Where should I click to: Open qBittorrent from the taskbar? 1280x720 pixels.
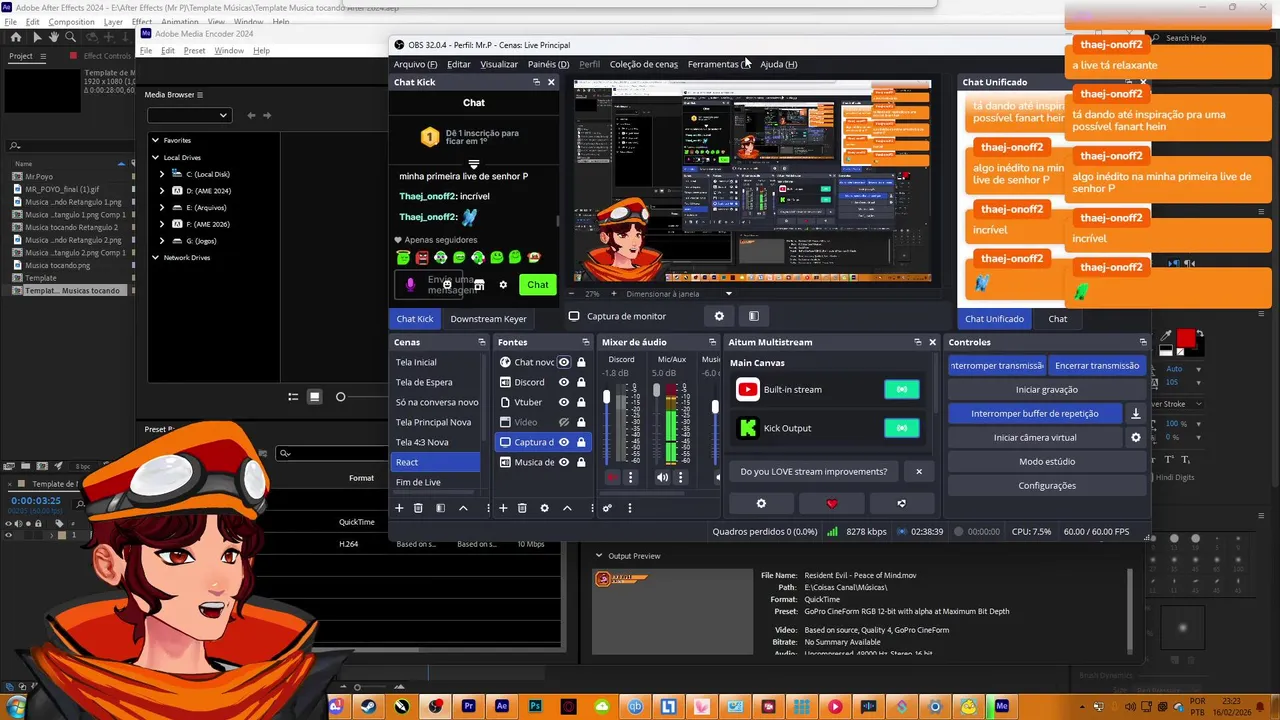tap(635, 706)
